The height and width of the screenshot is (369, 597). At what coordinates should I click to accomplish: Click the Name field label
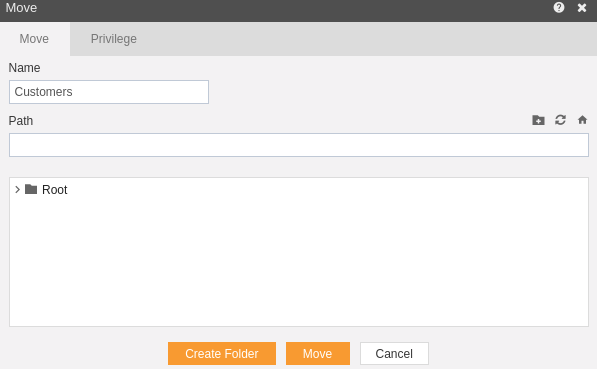(24, 68)
